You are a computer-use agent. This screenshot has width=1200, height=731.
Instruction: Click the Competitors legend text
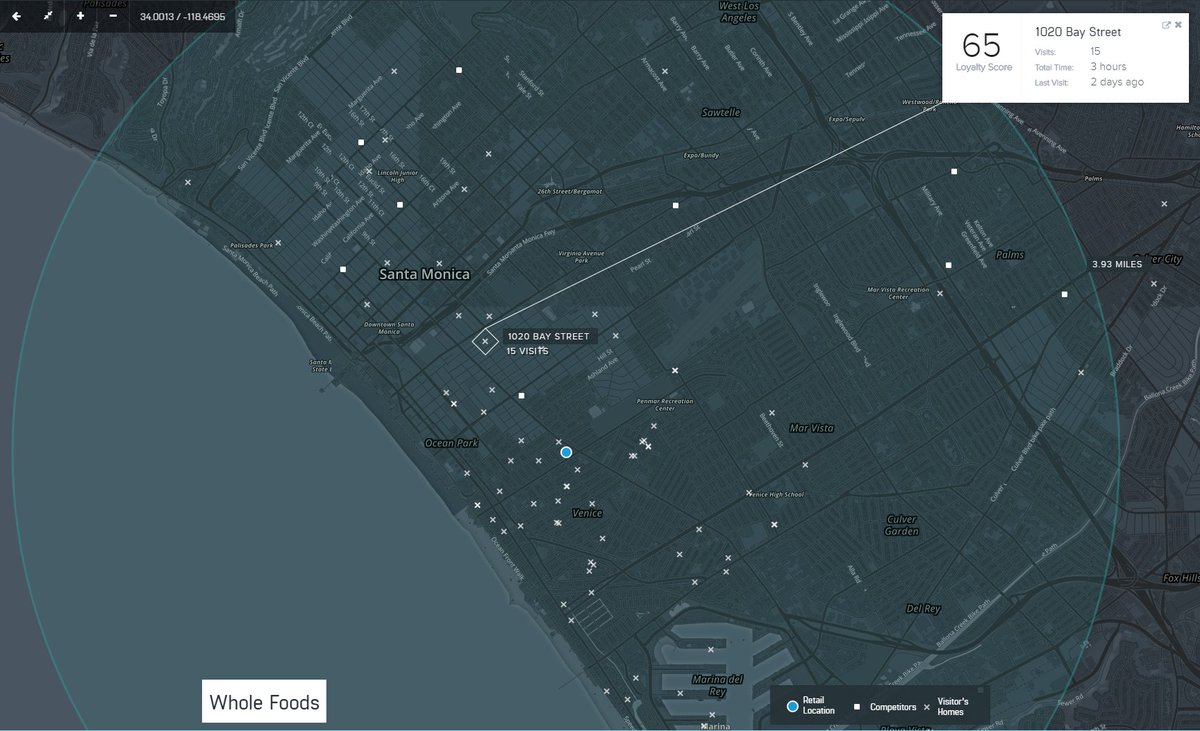[893, 707]
